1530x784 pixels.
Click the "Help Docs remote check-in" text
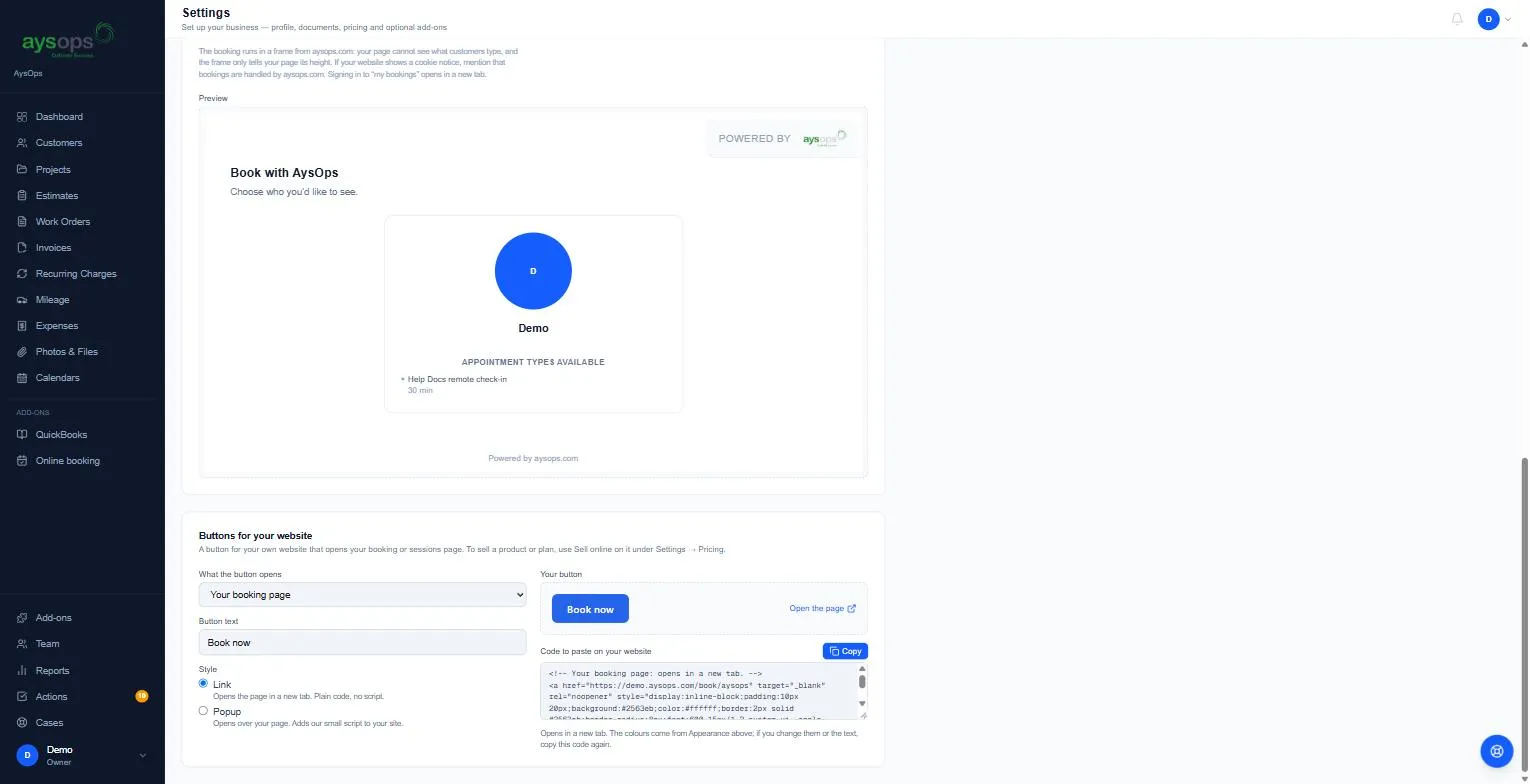(x=457, y=379)
